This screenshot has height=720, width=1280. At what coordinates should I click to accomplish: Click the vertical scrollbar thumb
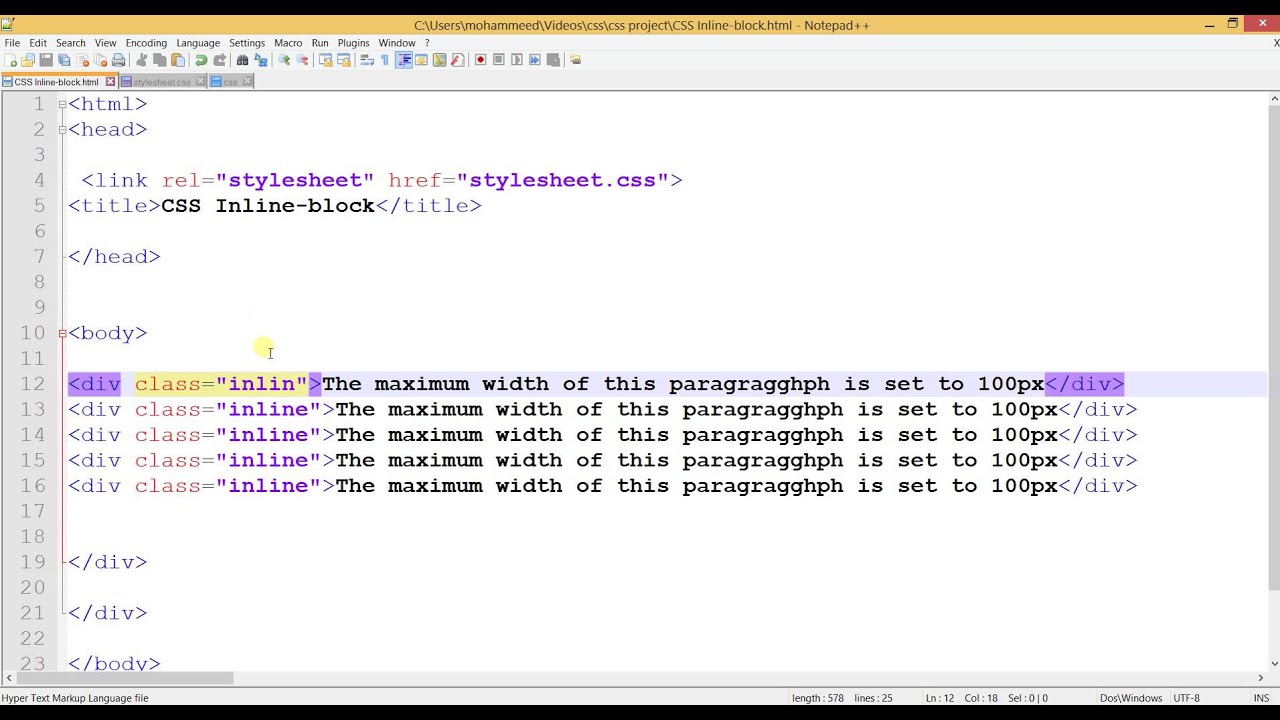coord(1273,347)
